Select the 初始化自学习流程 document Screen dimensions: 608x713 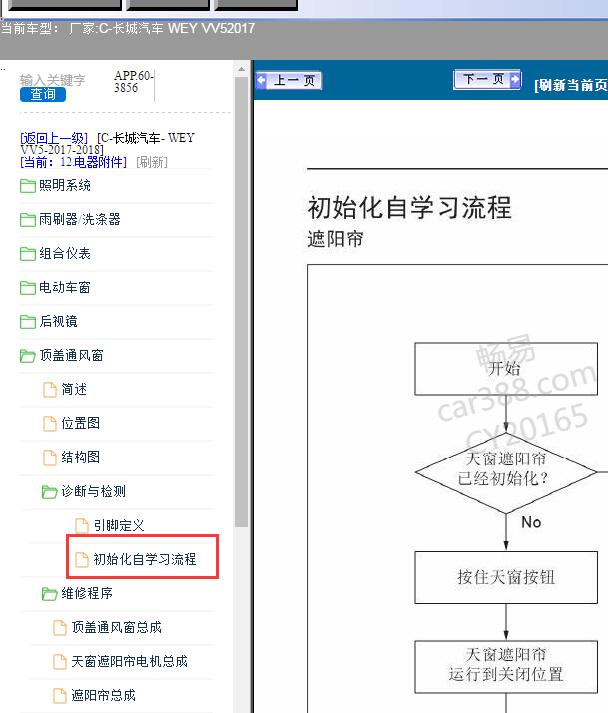pyautogui.click(x=145, y=559)
